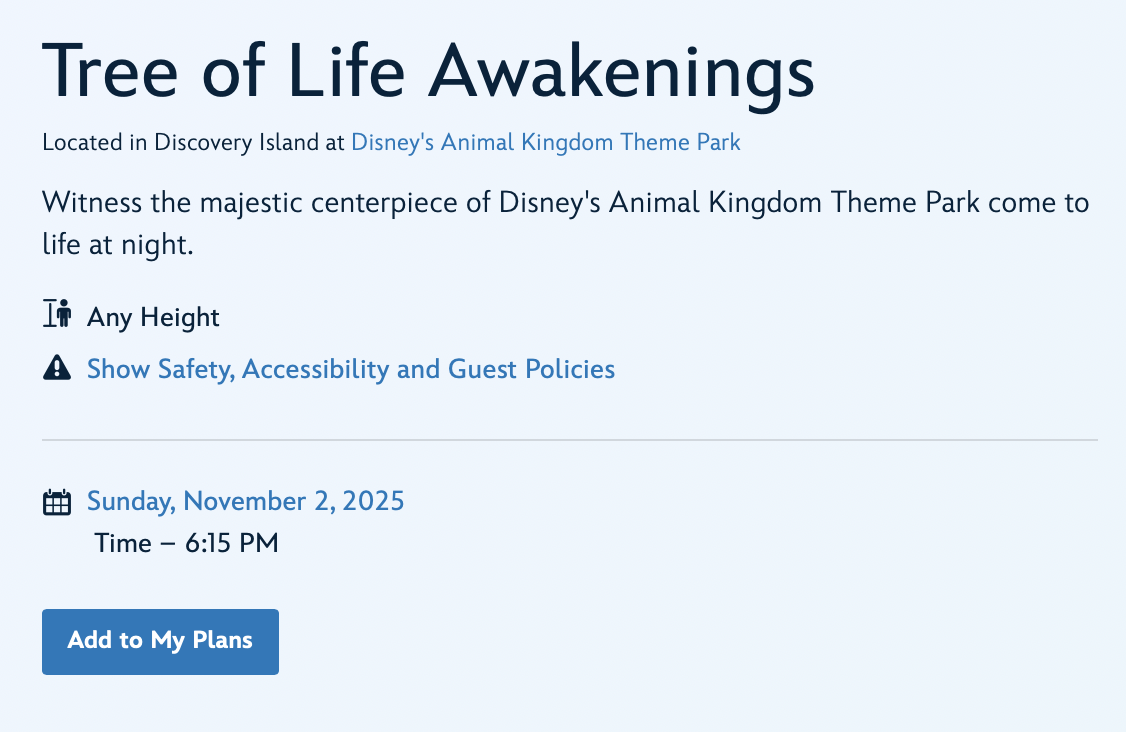Click the "Any Height" label

(153, 317)
